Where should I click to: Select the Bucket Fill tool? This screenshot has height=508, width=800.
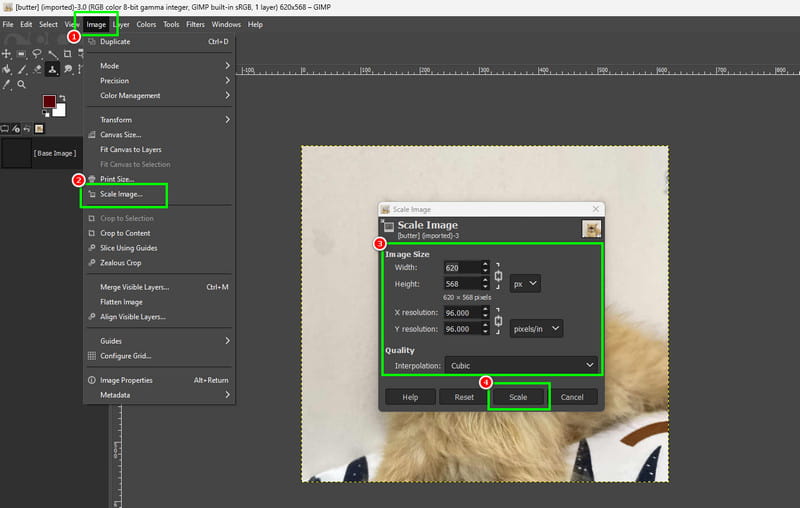point(7,69)
